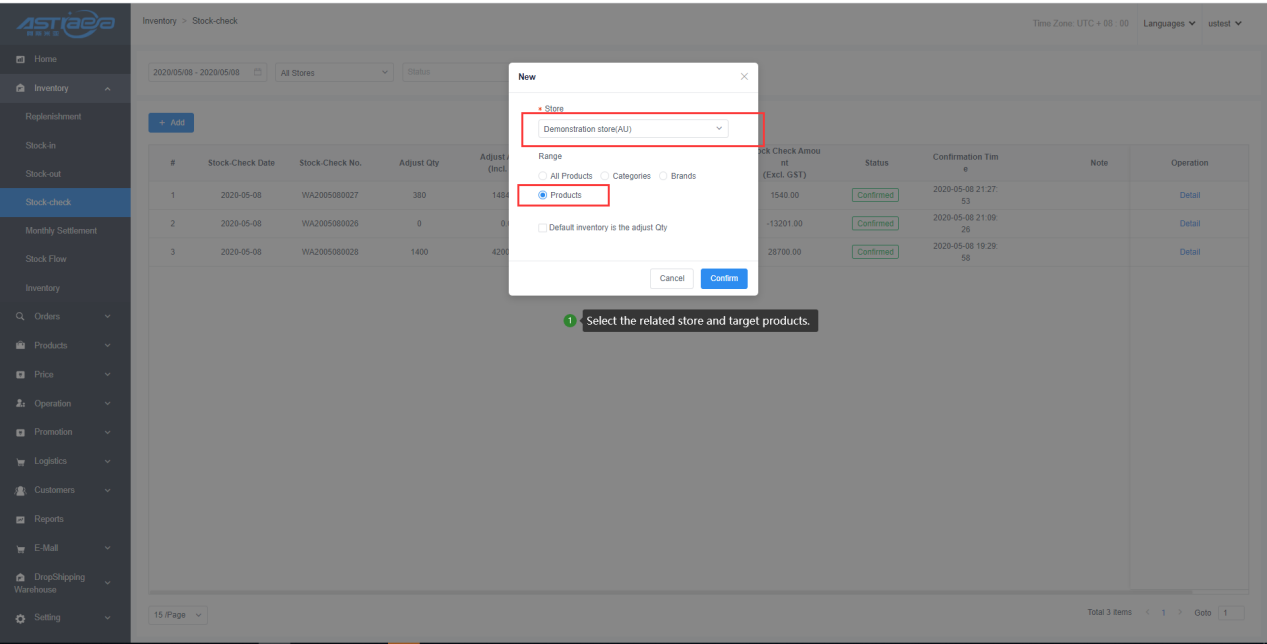Screen dimensions: 1267x644
Task: Click the Products briefcase icon
Action: (x=20, y=346)
